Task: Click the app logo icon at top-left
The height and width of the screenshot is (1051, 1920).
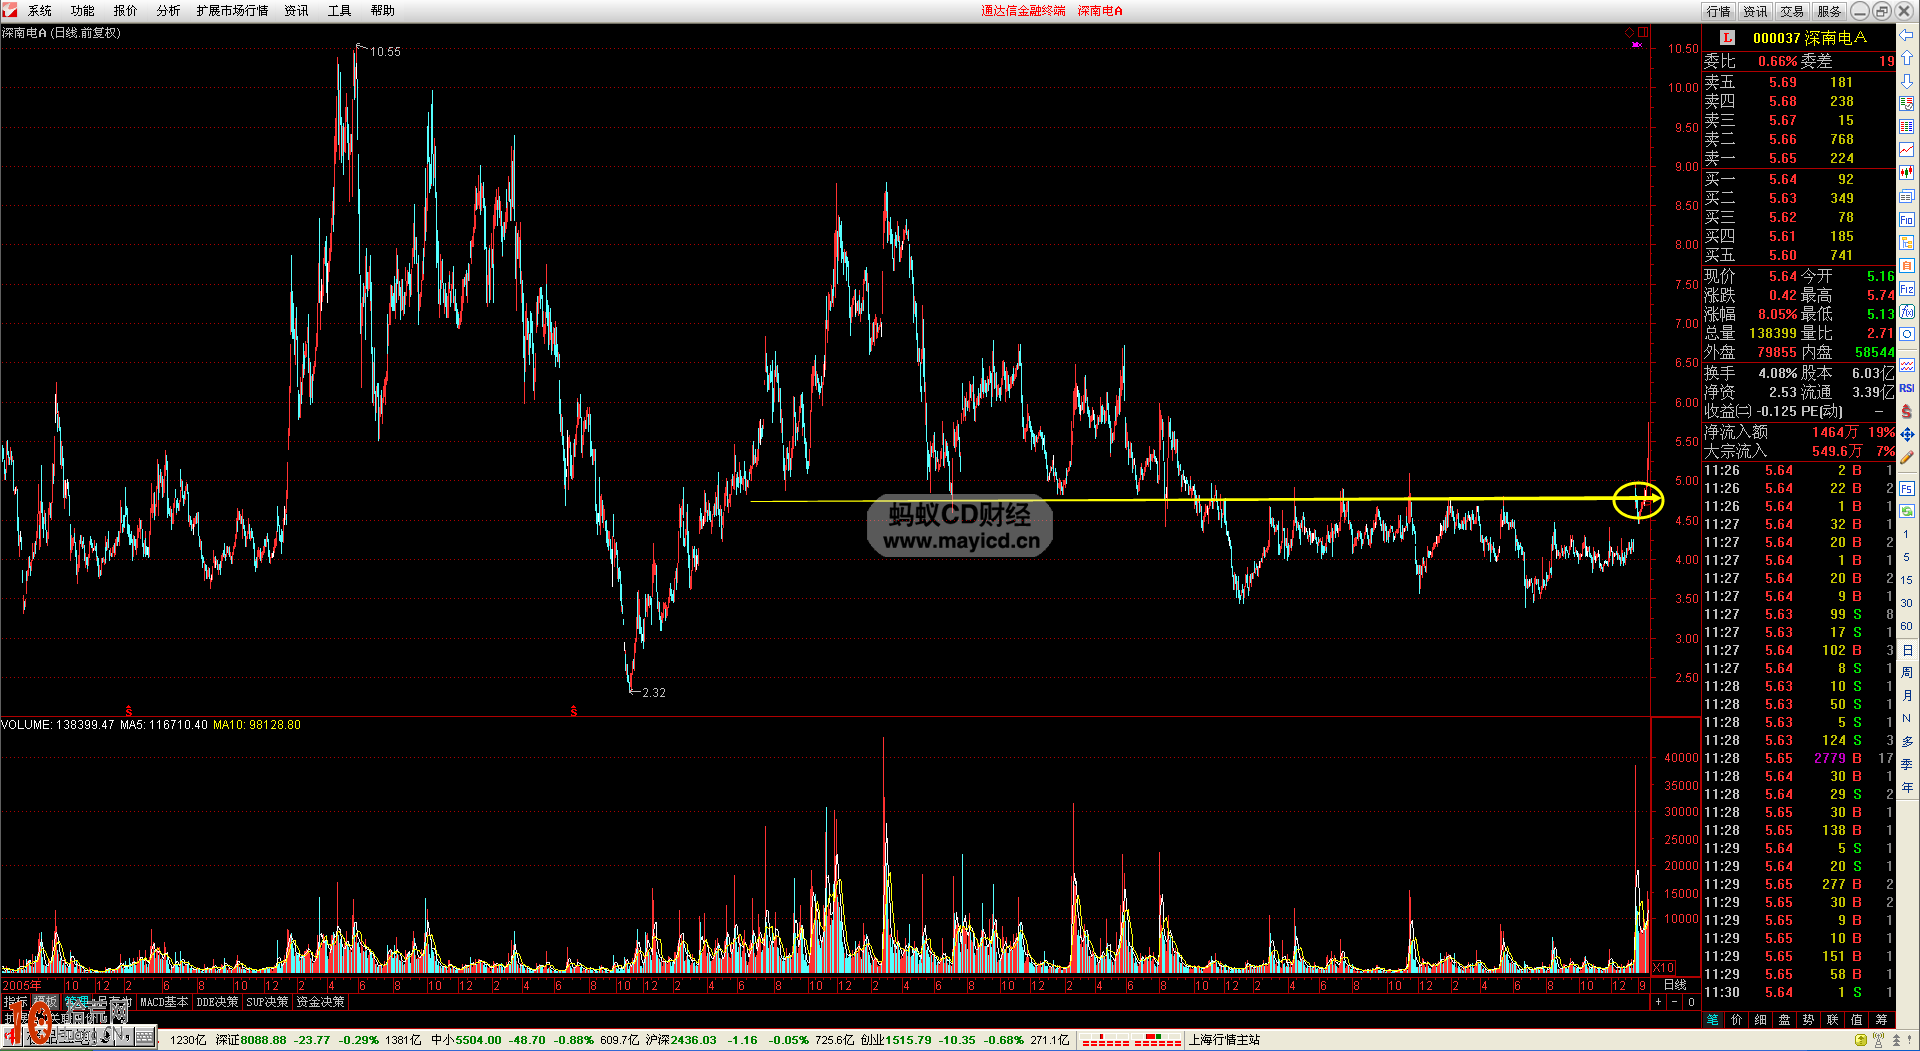Action: 9,10
